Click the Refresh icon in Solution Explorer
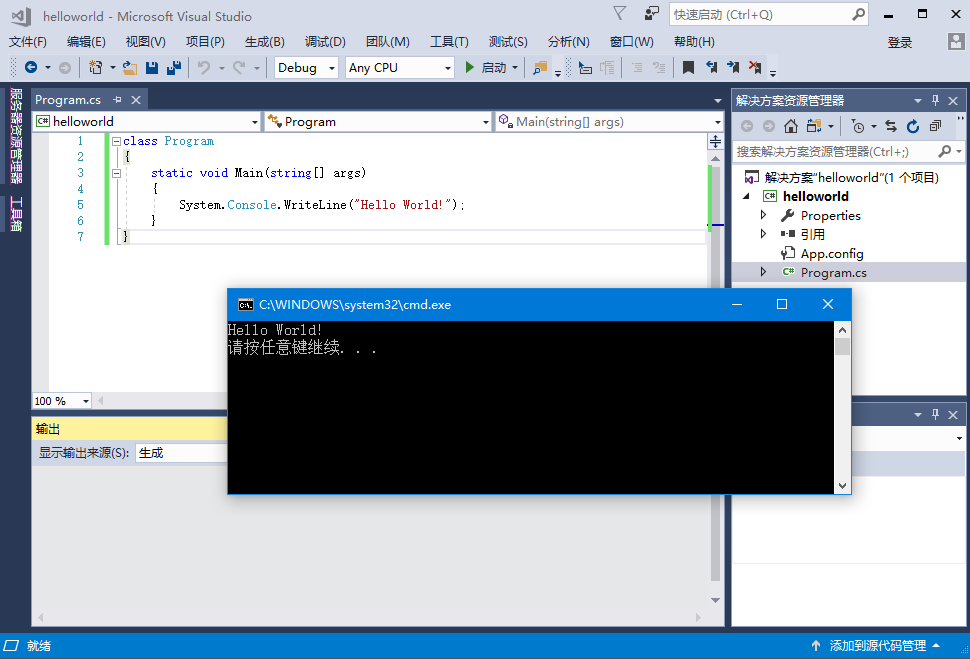This screenshot has height=659, width=970. click(913, 126)
